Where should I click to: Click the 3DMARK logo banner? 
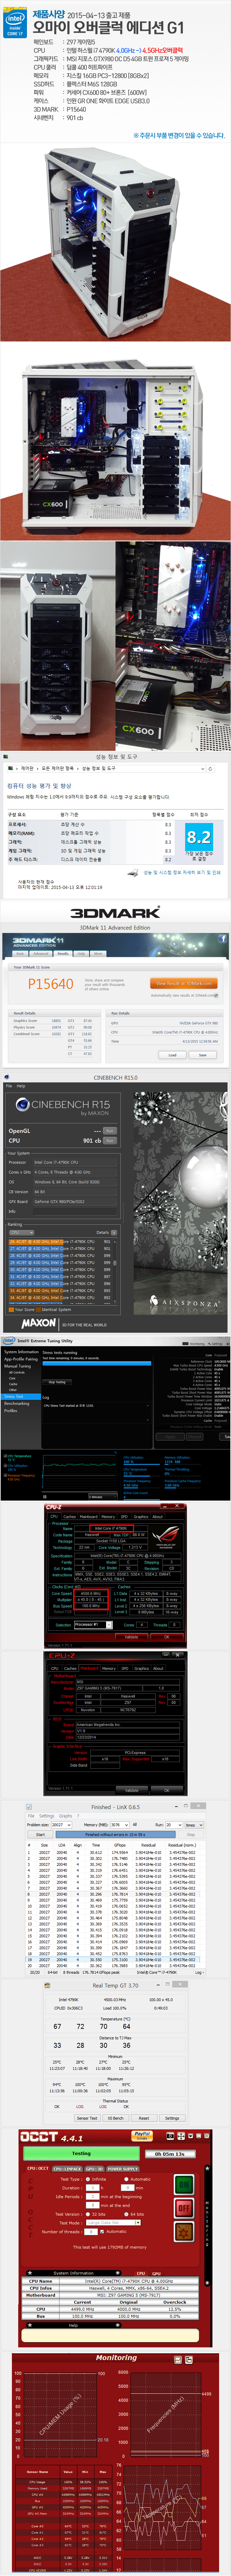coord(115,912)
